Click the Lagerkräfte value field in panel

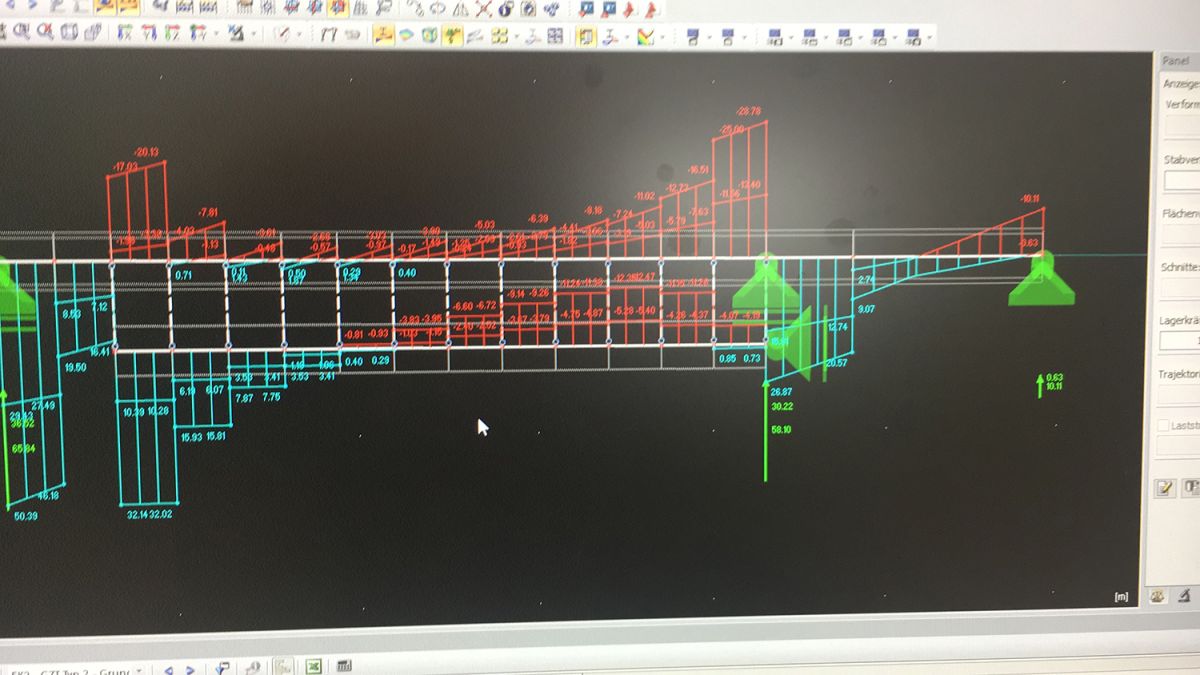(x=1180, y=342)
